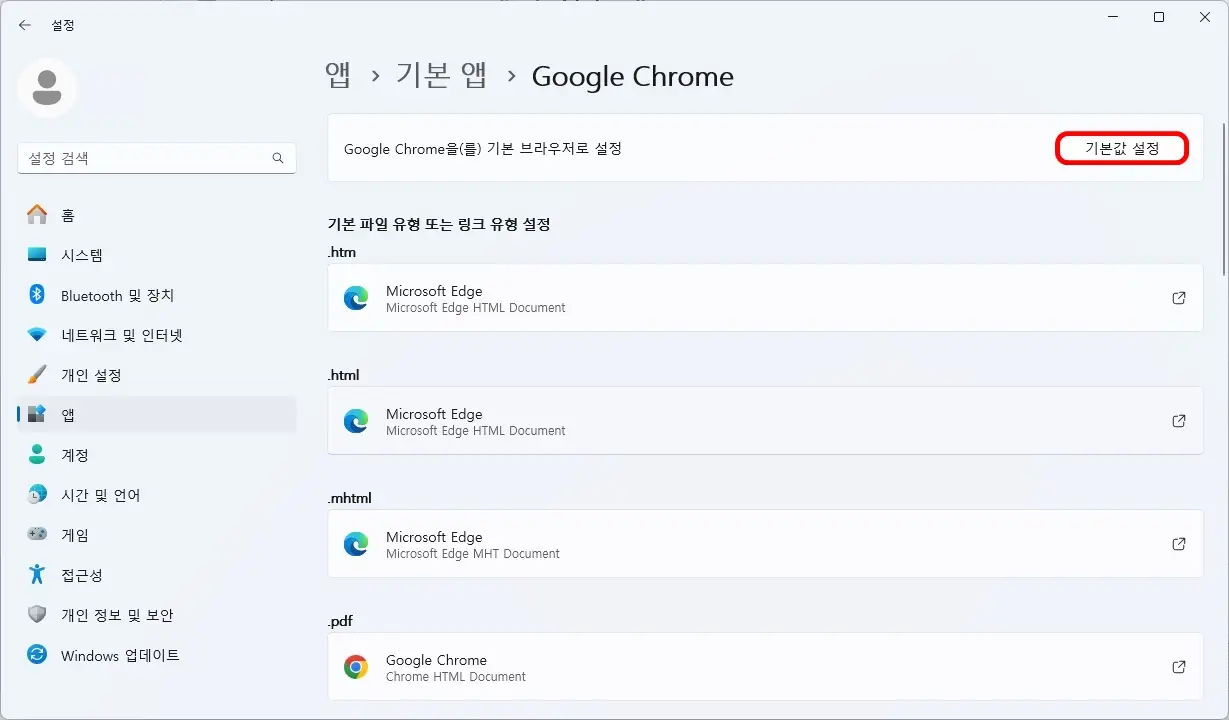Screen dimensions: 1229x720
Task: Click the 앱 breadcrumb link
Action: click(338, 76)
